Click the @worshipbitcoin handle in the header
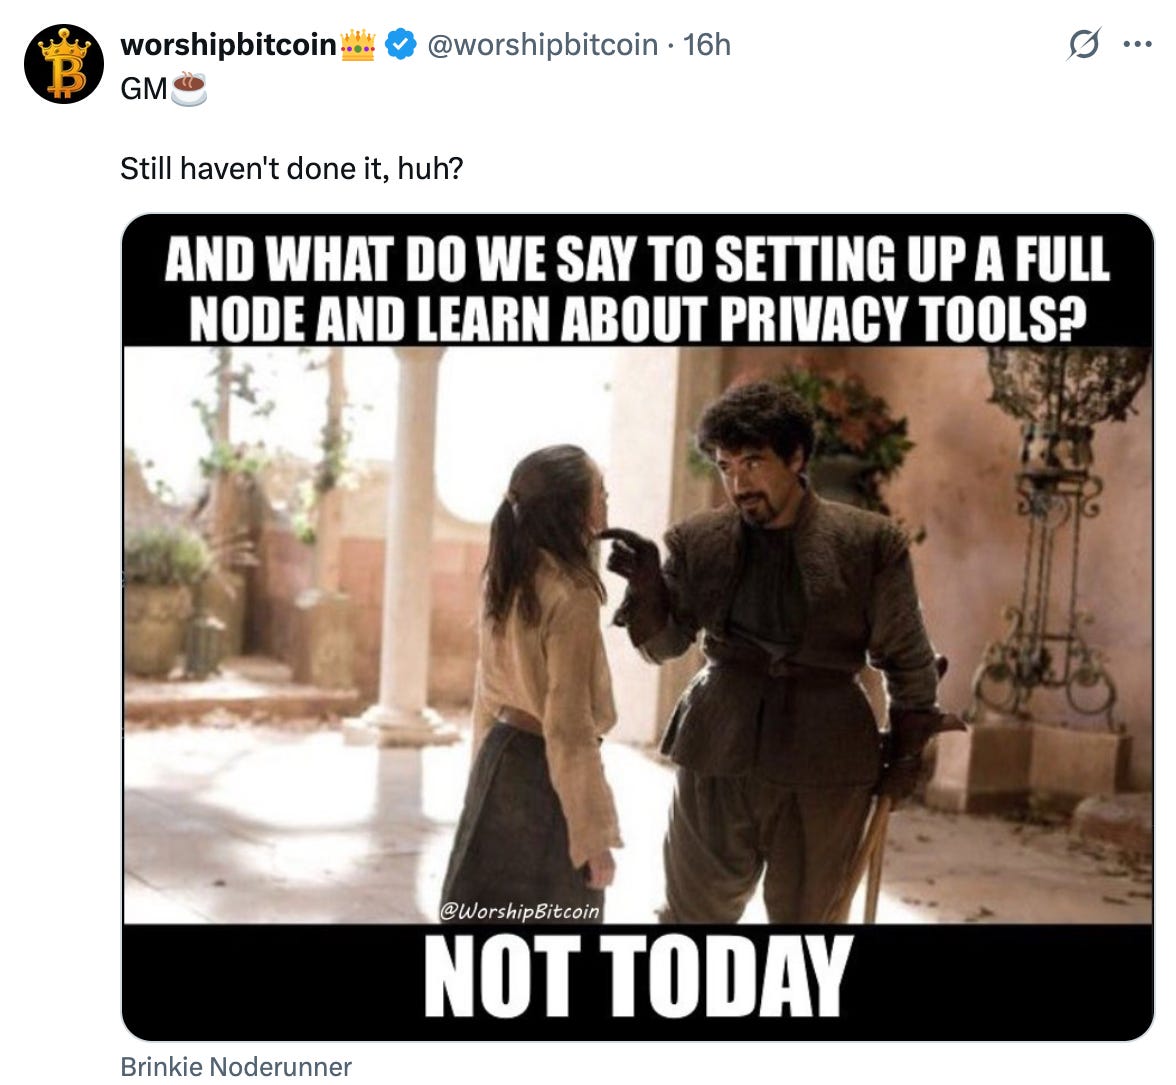 (x=542, y=44)
